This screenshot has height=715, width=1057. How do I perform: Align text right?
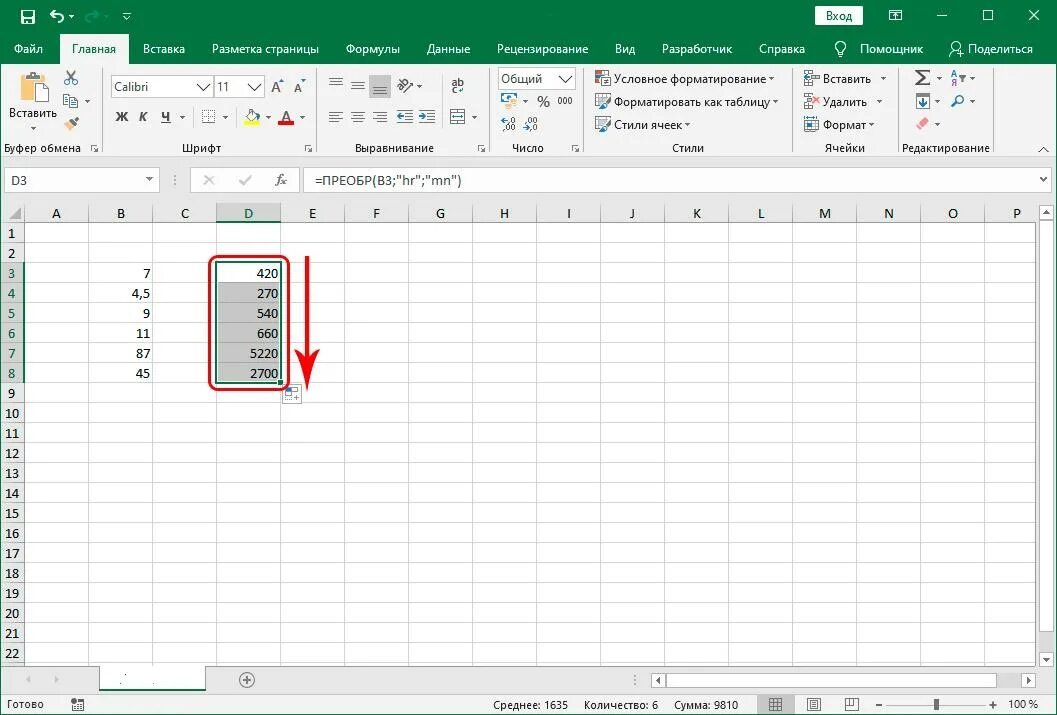tap(380, 117)
